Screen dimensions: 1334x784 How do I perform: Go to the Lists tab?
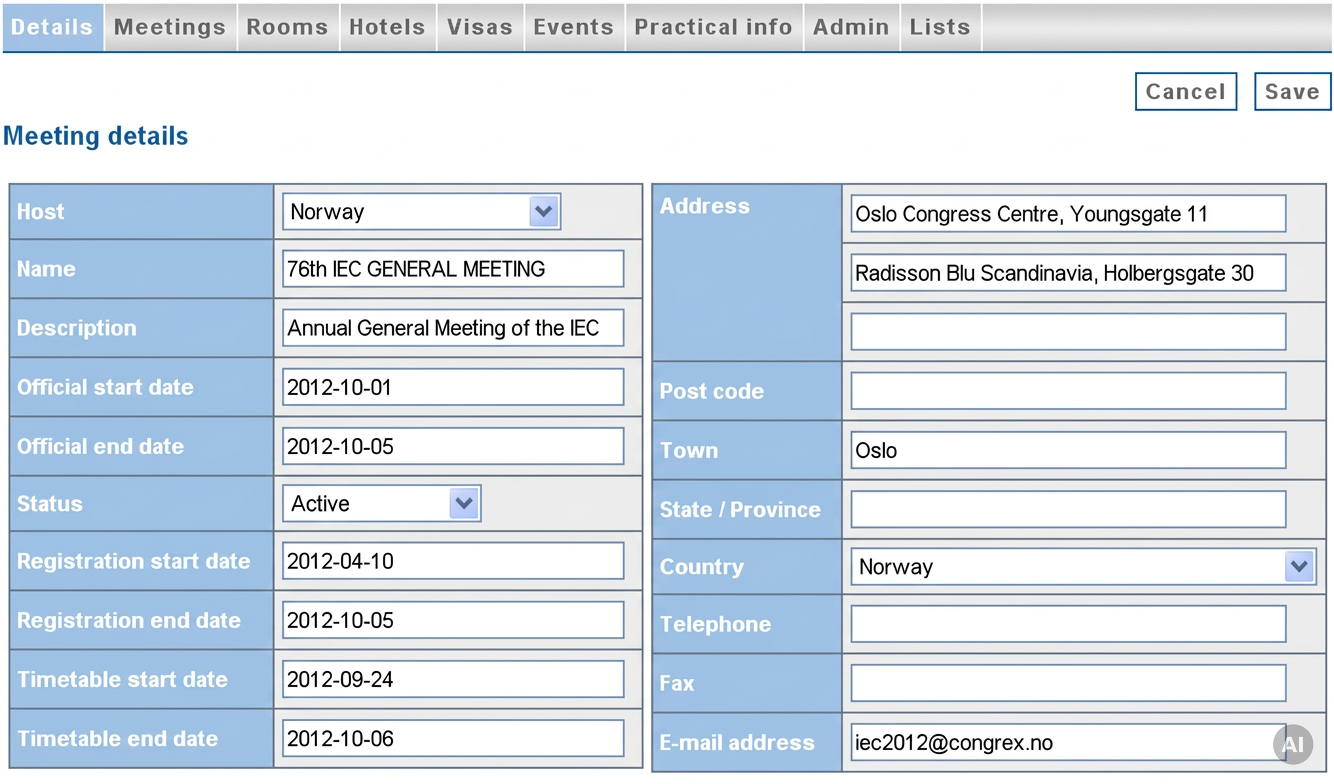click(x=940, y=27)
